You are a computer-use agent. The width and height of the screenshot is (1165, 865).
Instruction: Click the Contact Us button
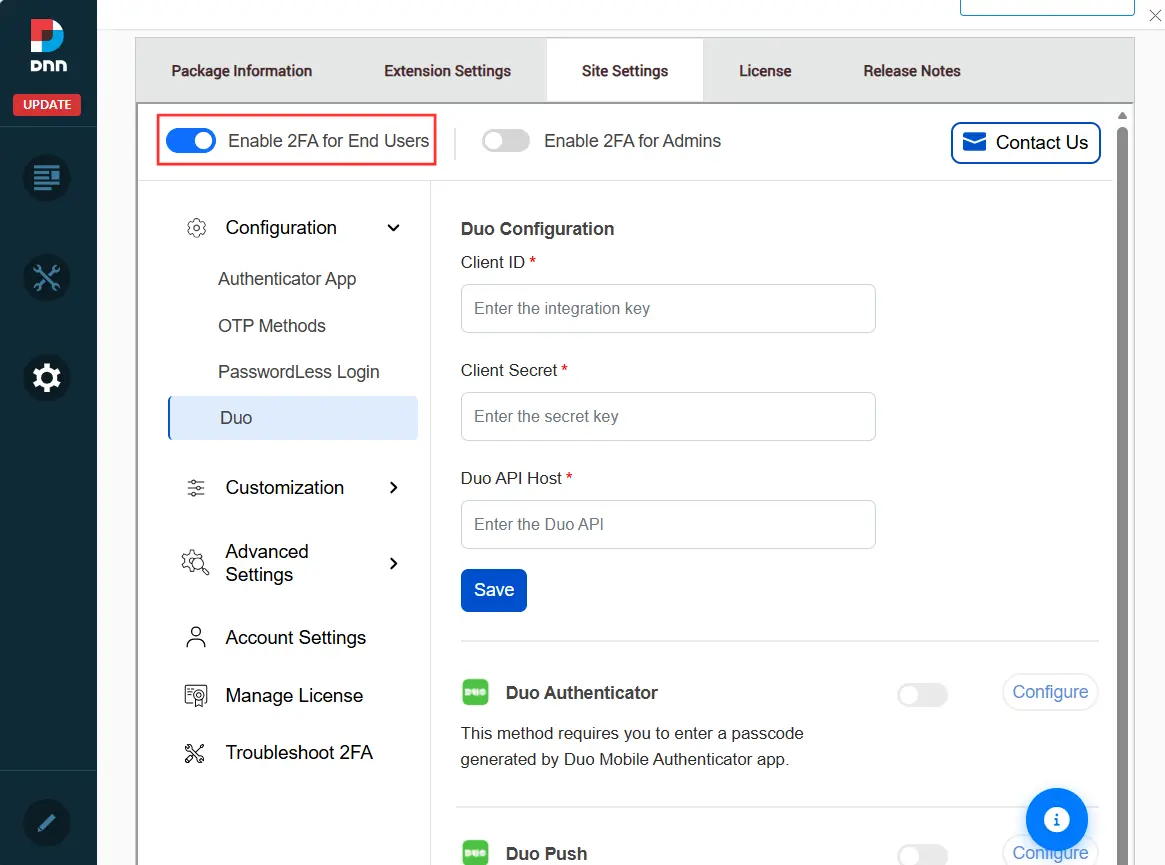point(1025,143)
